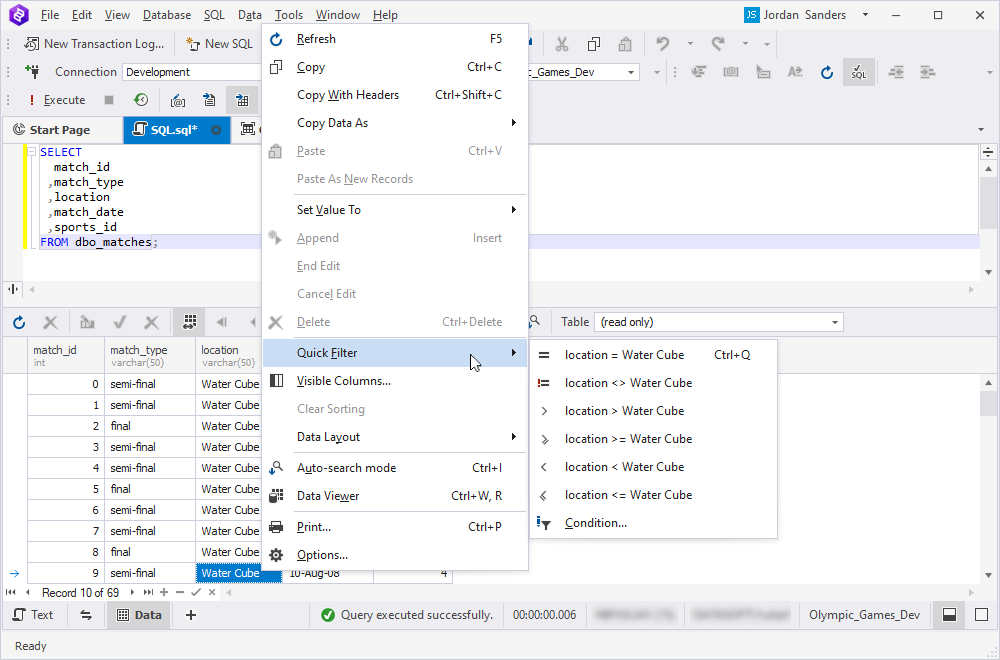Click Print… in the context menu
Screen dimensions: 1000x660
[395, 527]
